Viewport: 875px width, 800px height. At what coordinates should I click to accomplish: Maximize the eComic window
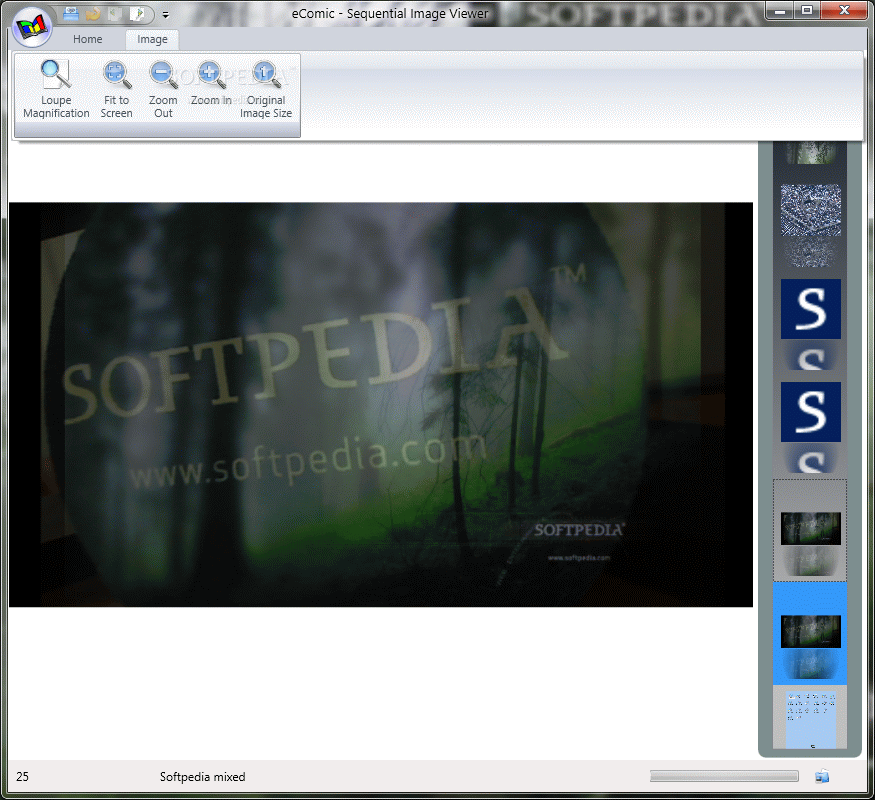[807, 11]
